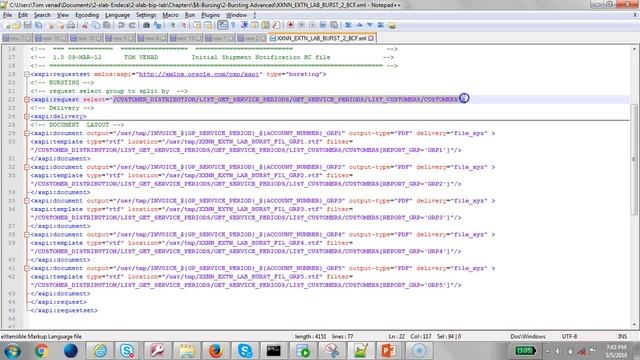
Task: Click the last toolbar plugin icon
Action: coord(392,25)
